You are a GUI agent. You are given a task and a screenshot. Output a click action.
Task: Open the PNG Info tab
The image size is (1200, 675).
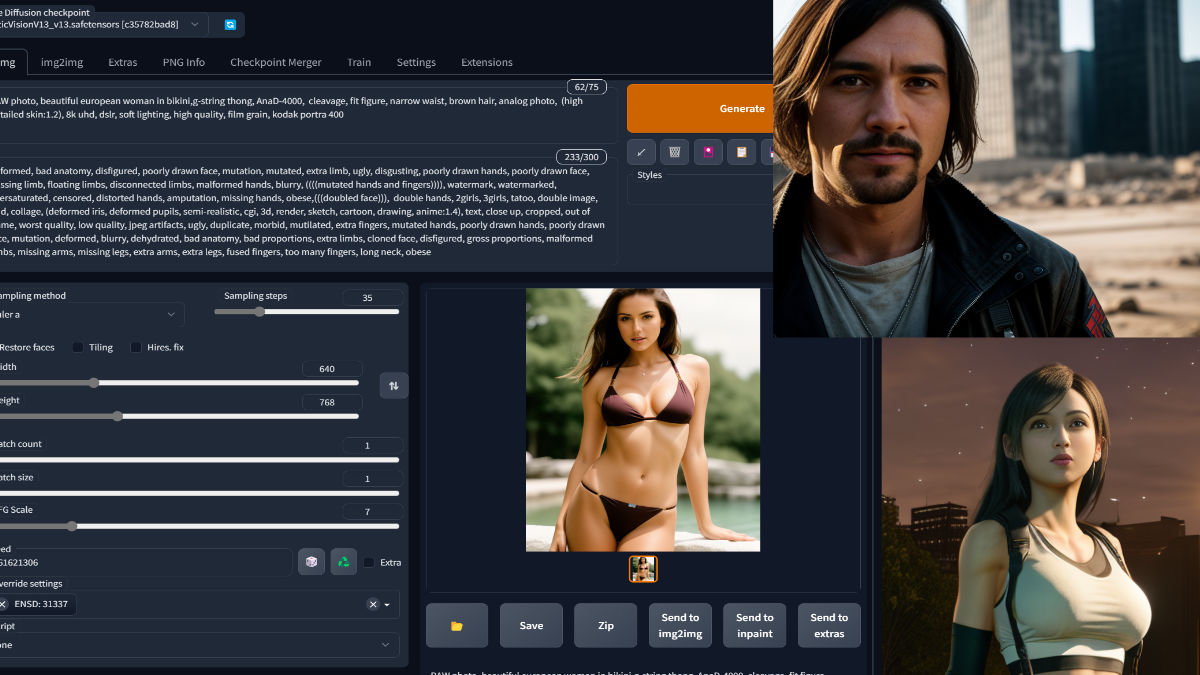tap(184, 62)
